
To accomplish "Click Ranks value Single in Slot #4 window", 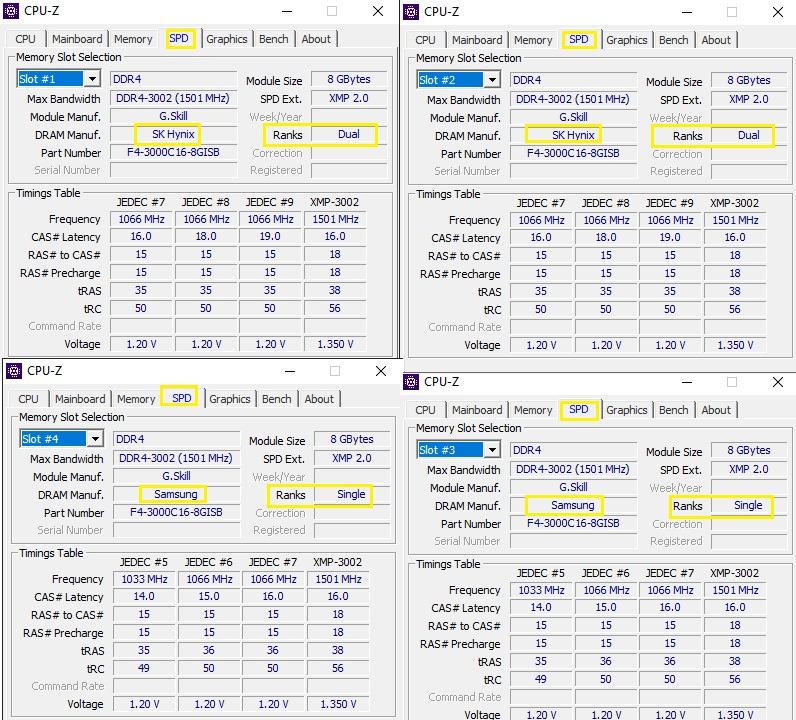I will 351,495.
